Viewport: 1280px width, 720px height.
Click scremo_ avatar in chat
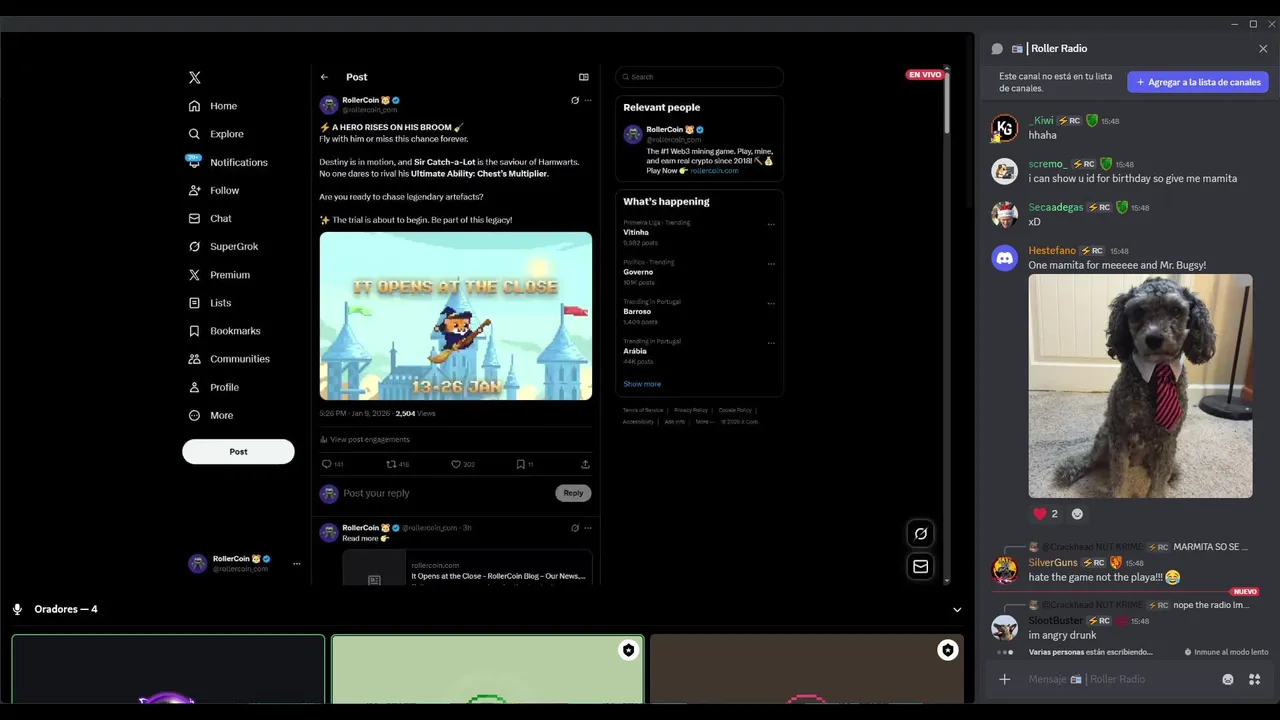[1005, 171]
